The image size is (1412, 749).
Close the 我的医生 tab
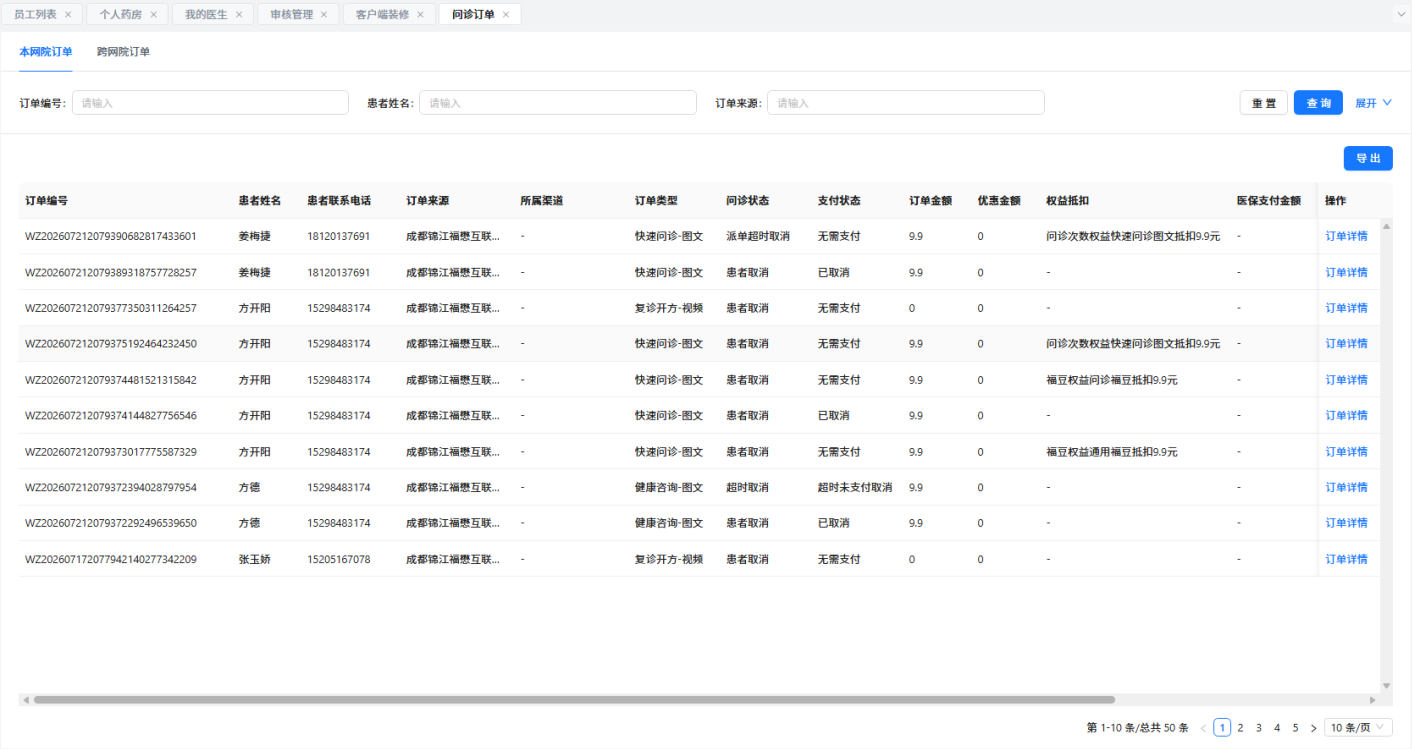239,15
